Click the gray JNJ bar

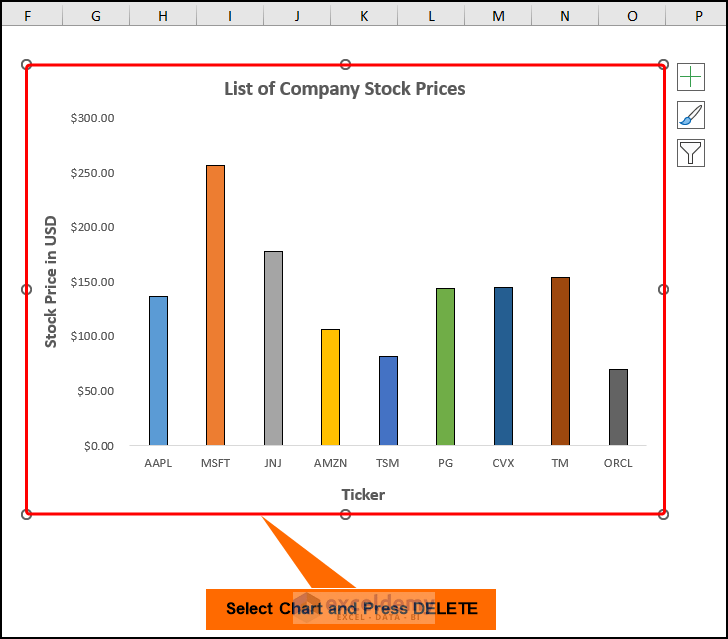tap(273, 348)
